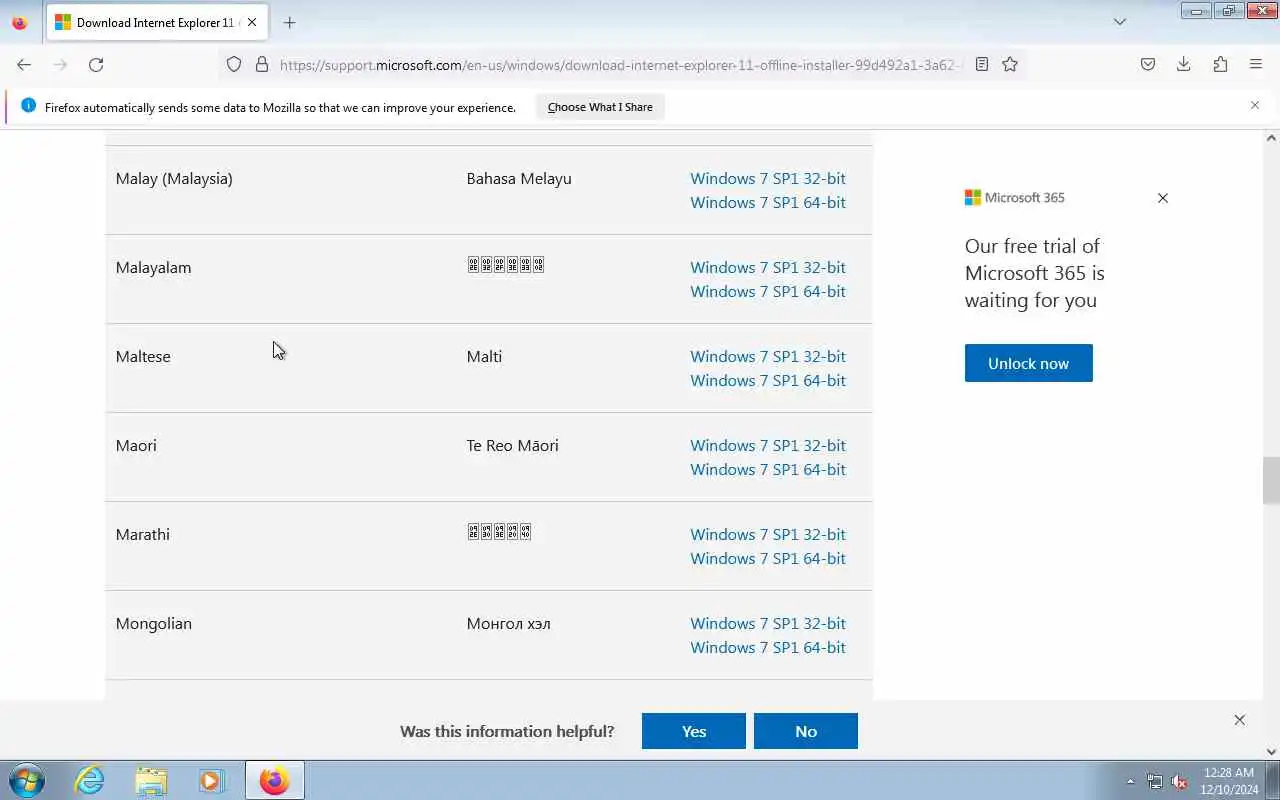Click the Firefox logo in title bar
The image size is (1280, 800).
point(19,22)
